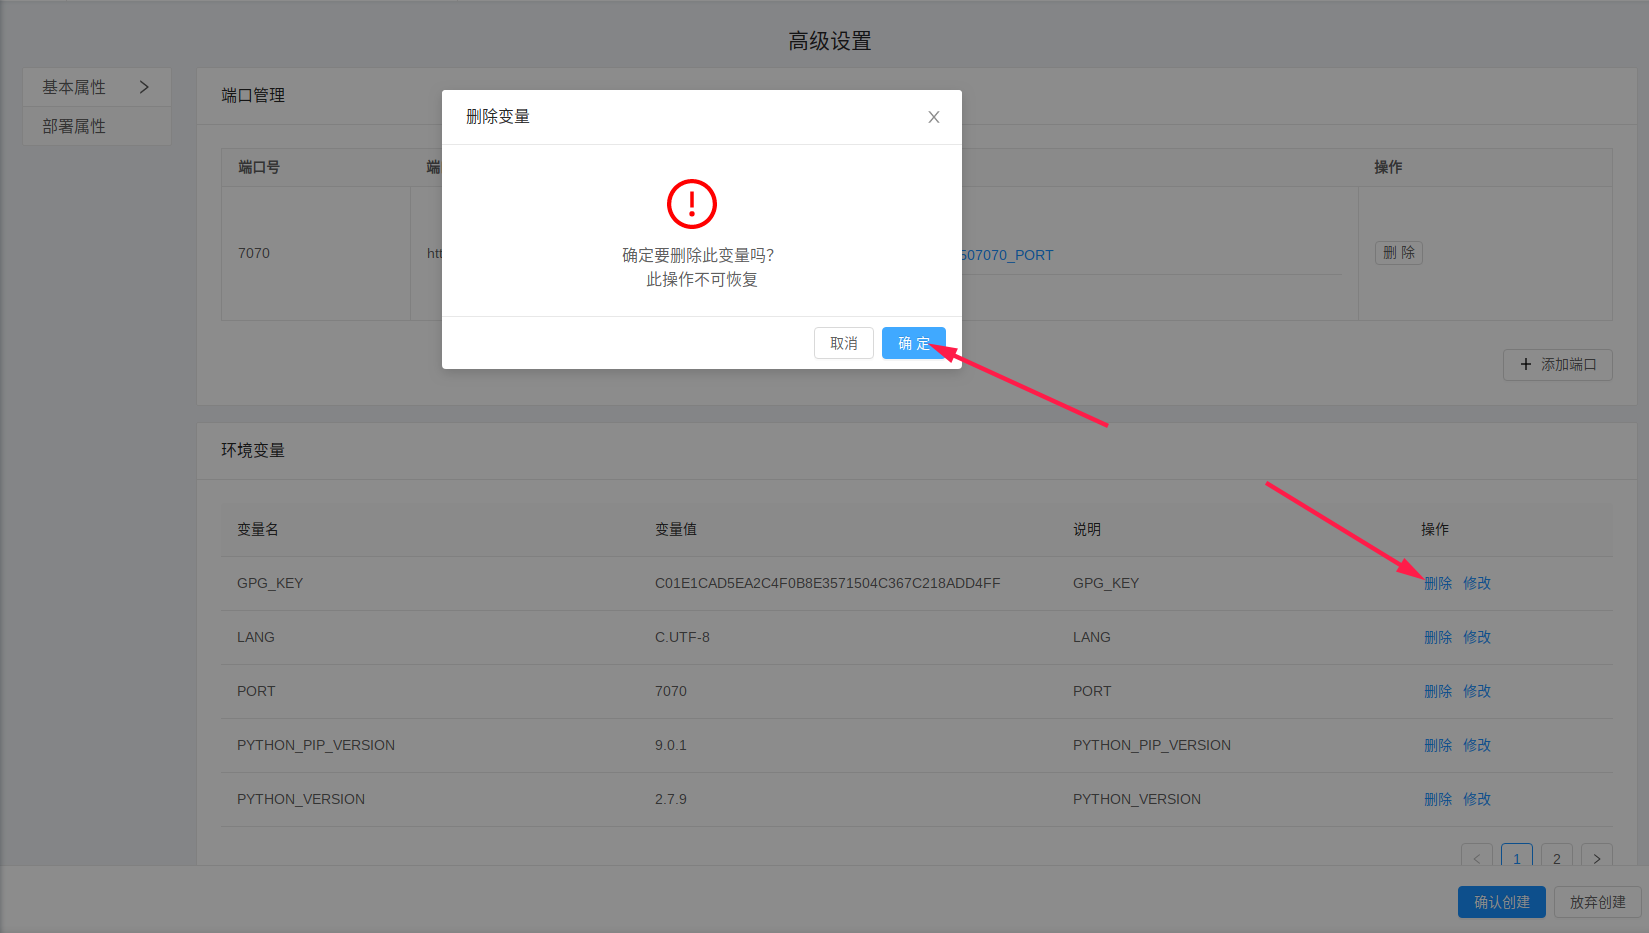Expand the 基本属性 sidebar chevron
This screenshot has width=1649, height=933.
[x=144, y=87]
